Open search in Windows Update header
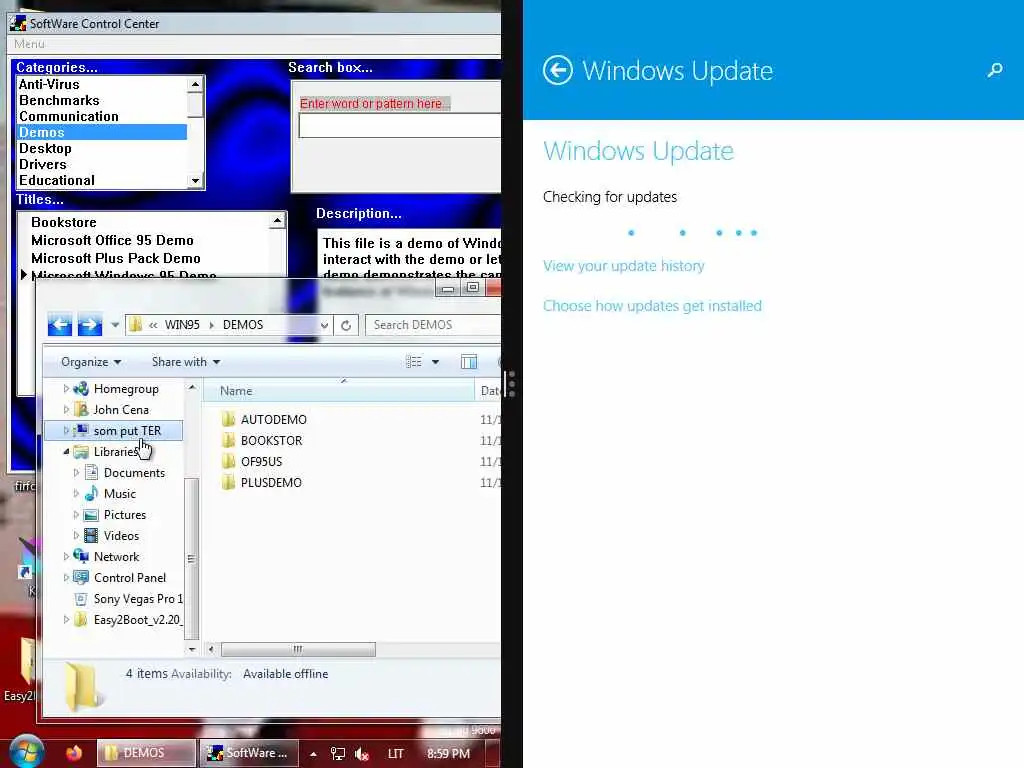The width and height of the screenshot is (1024, 768). pos(995,70)
